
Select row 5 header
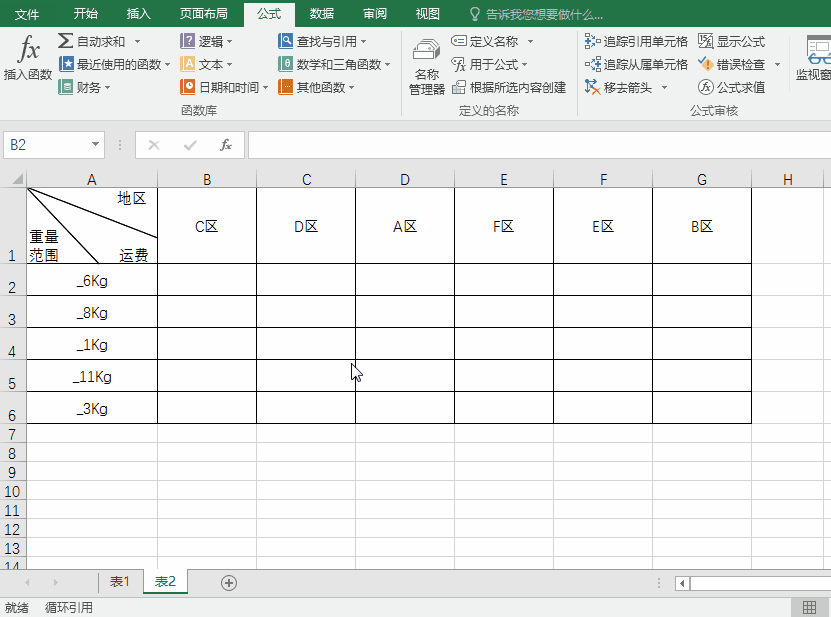[x=12, y=376]
